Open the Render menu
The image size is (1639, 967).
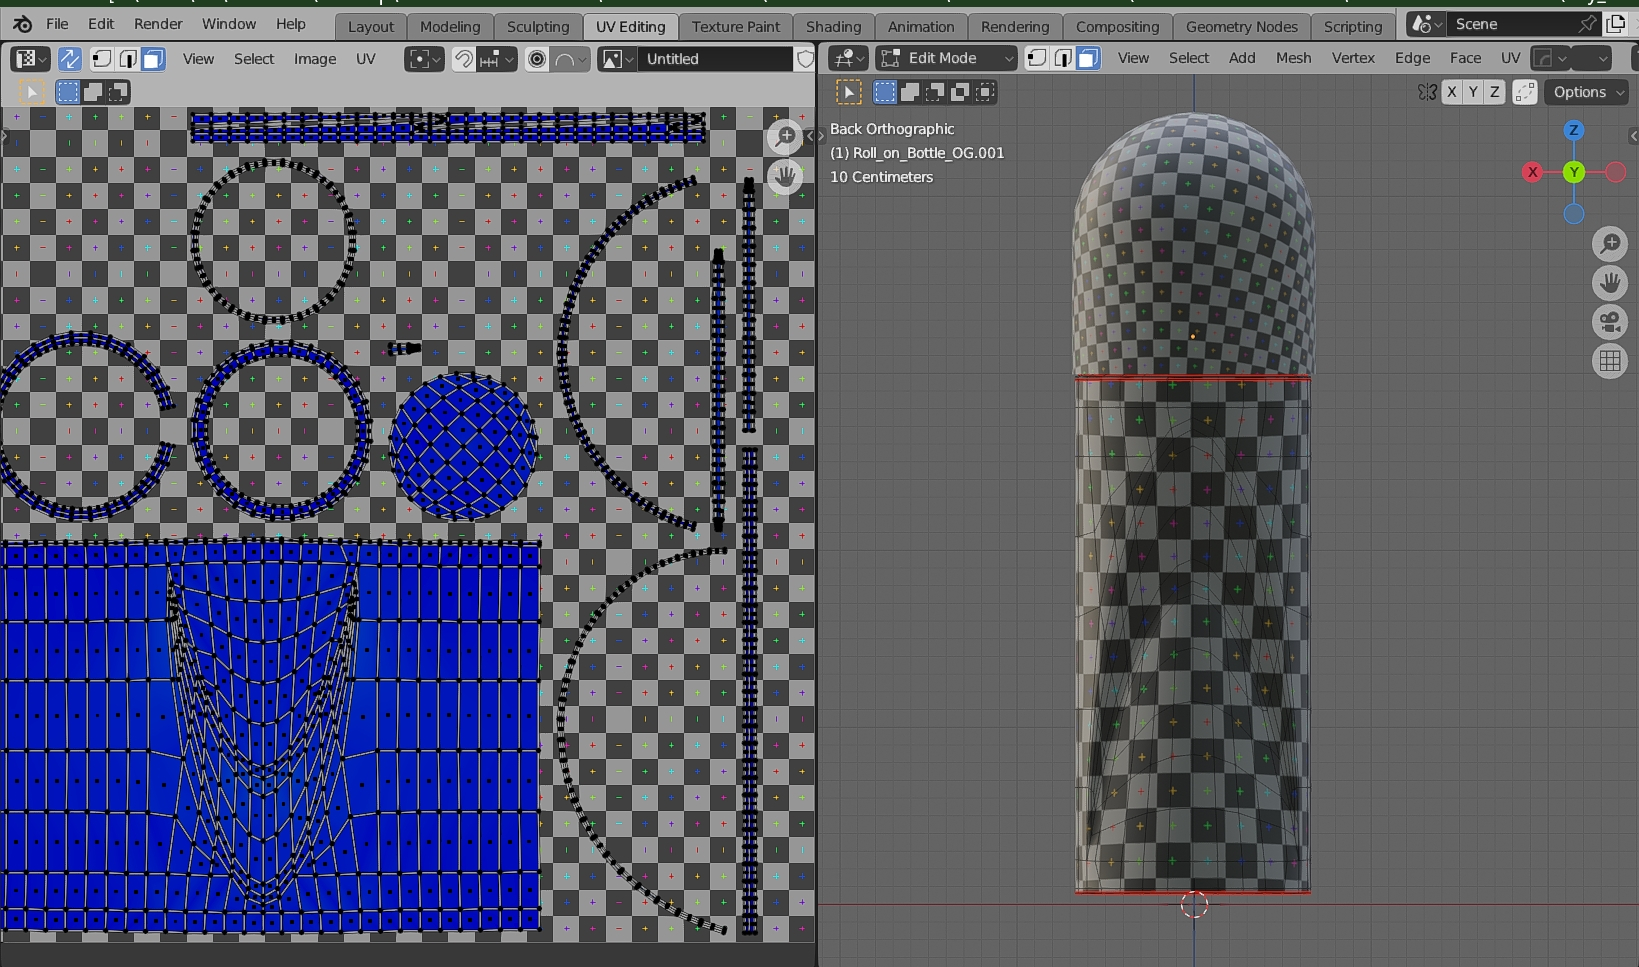pyautogui.click(x=158, y=24)
